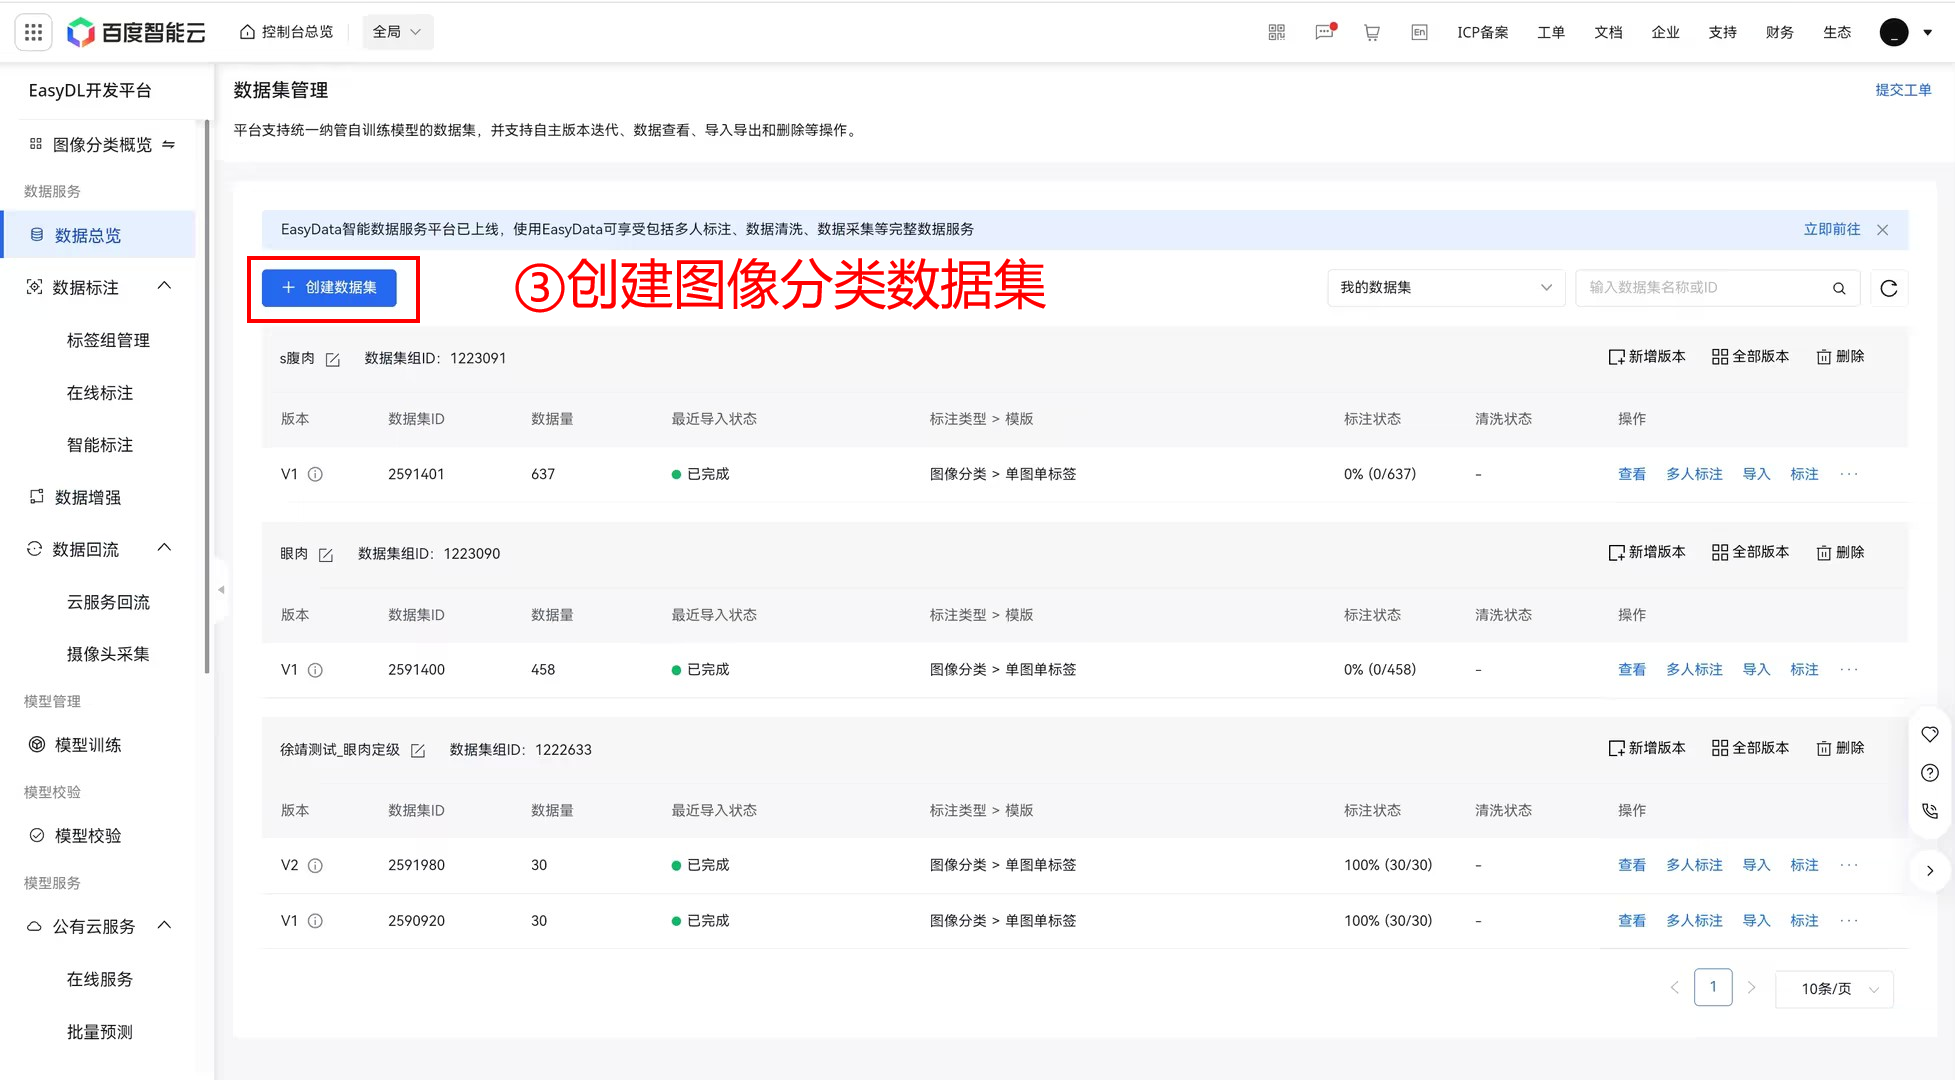Viewport: 1956px width, 1080px height.
Task: Click the 创建数据集 button
Action: pyautogui.click(x=329, y=288)
